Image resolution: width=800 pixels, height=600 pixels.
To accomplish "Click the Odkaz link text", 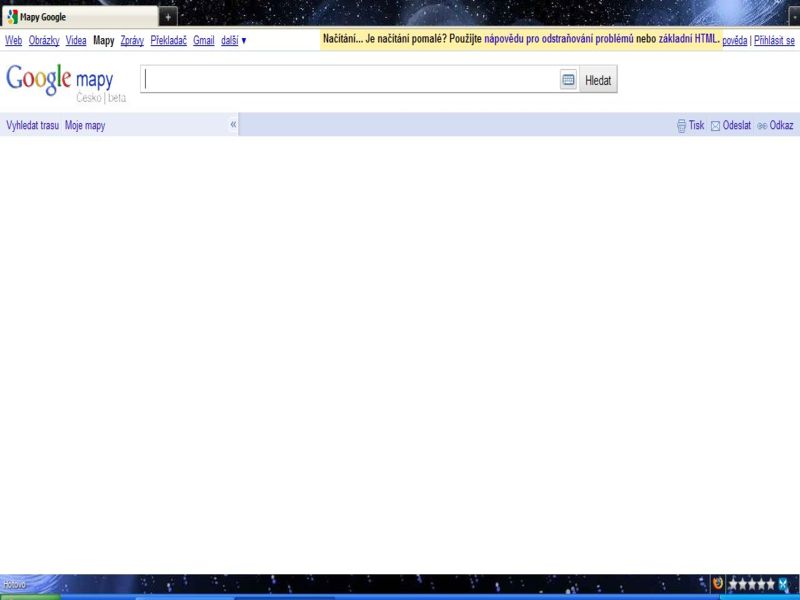I will tap(782, 125).
